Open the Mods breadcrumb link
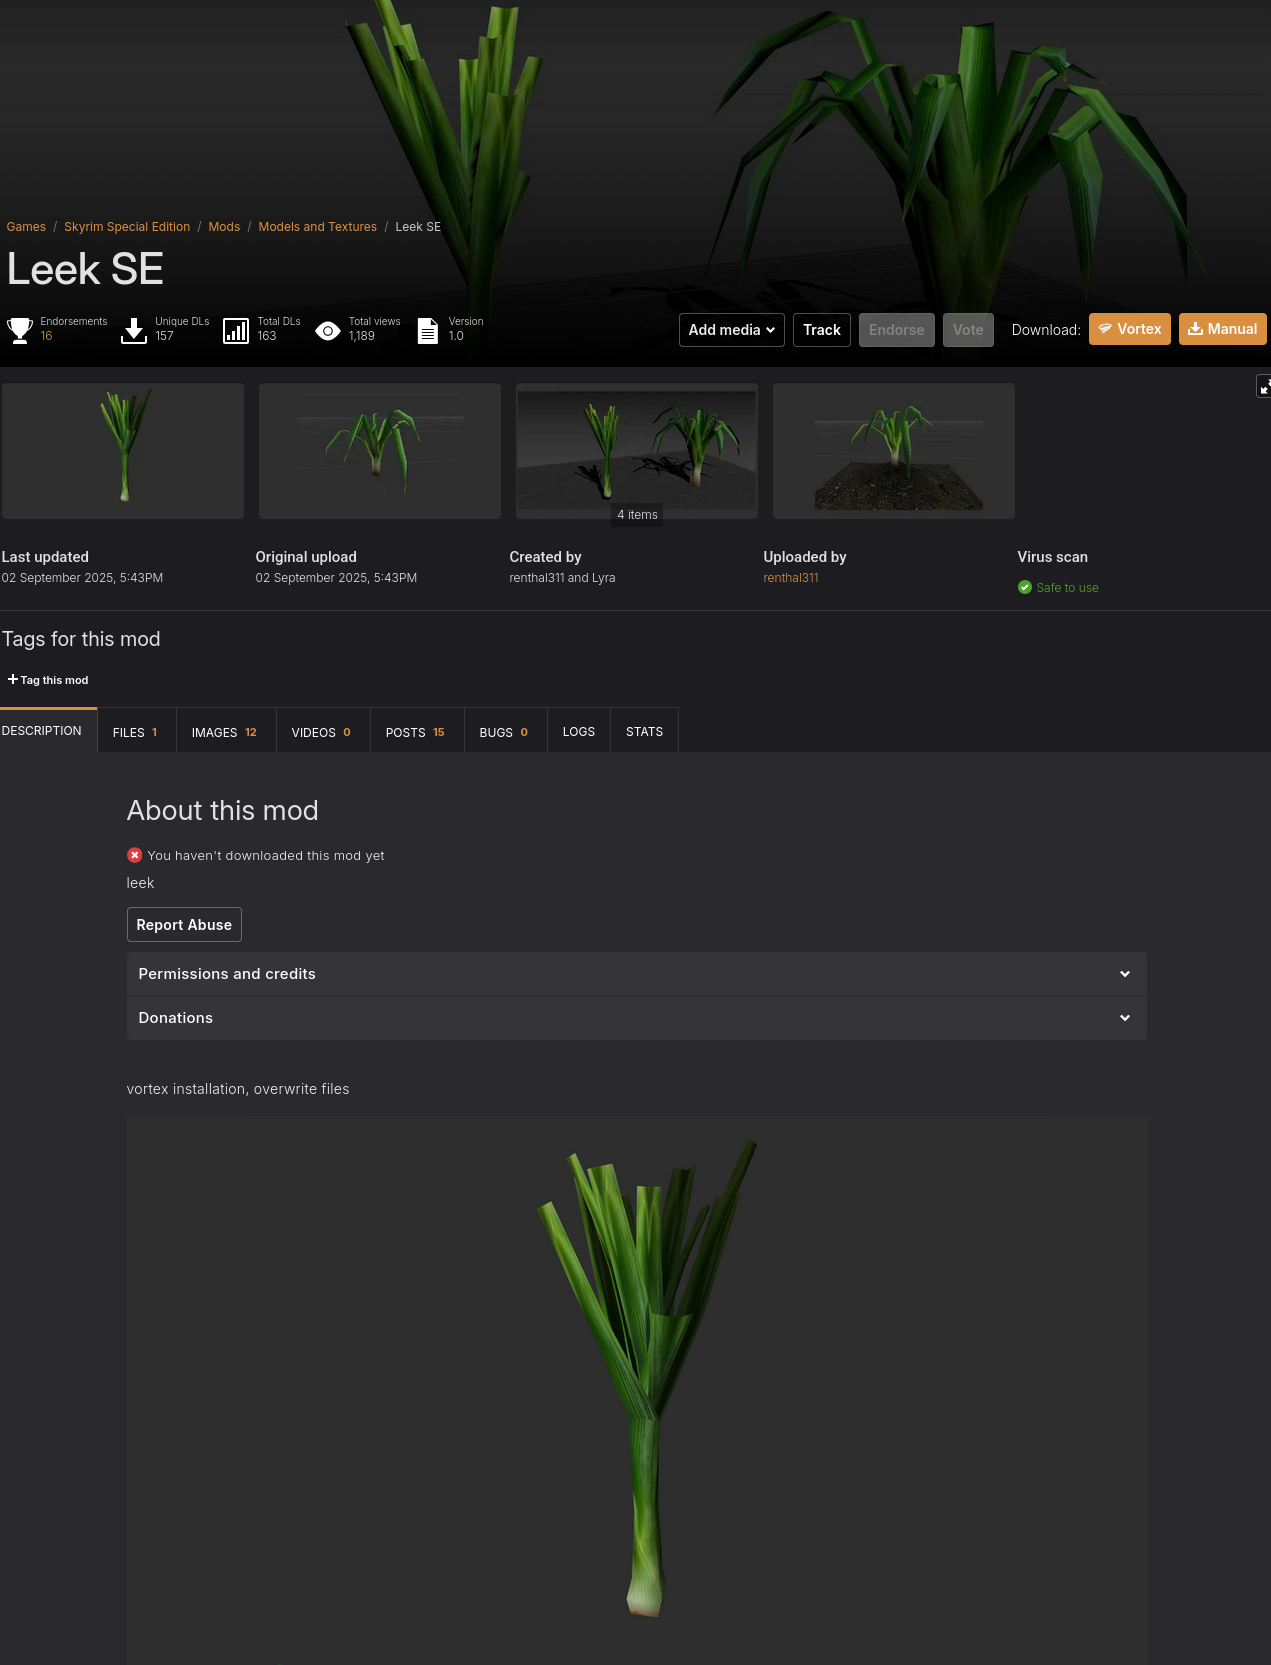1271x1665 pixels. tap(224, 227)
